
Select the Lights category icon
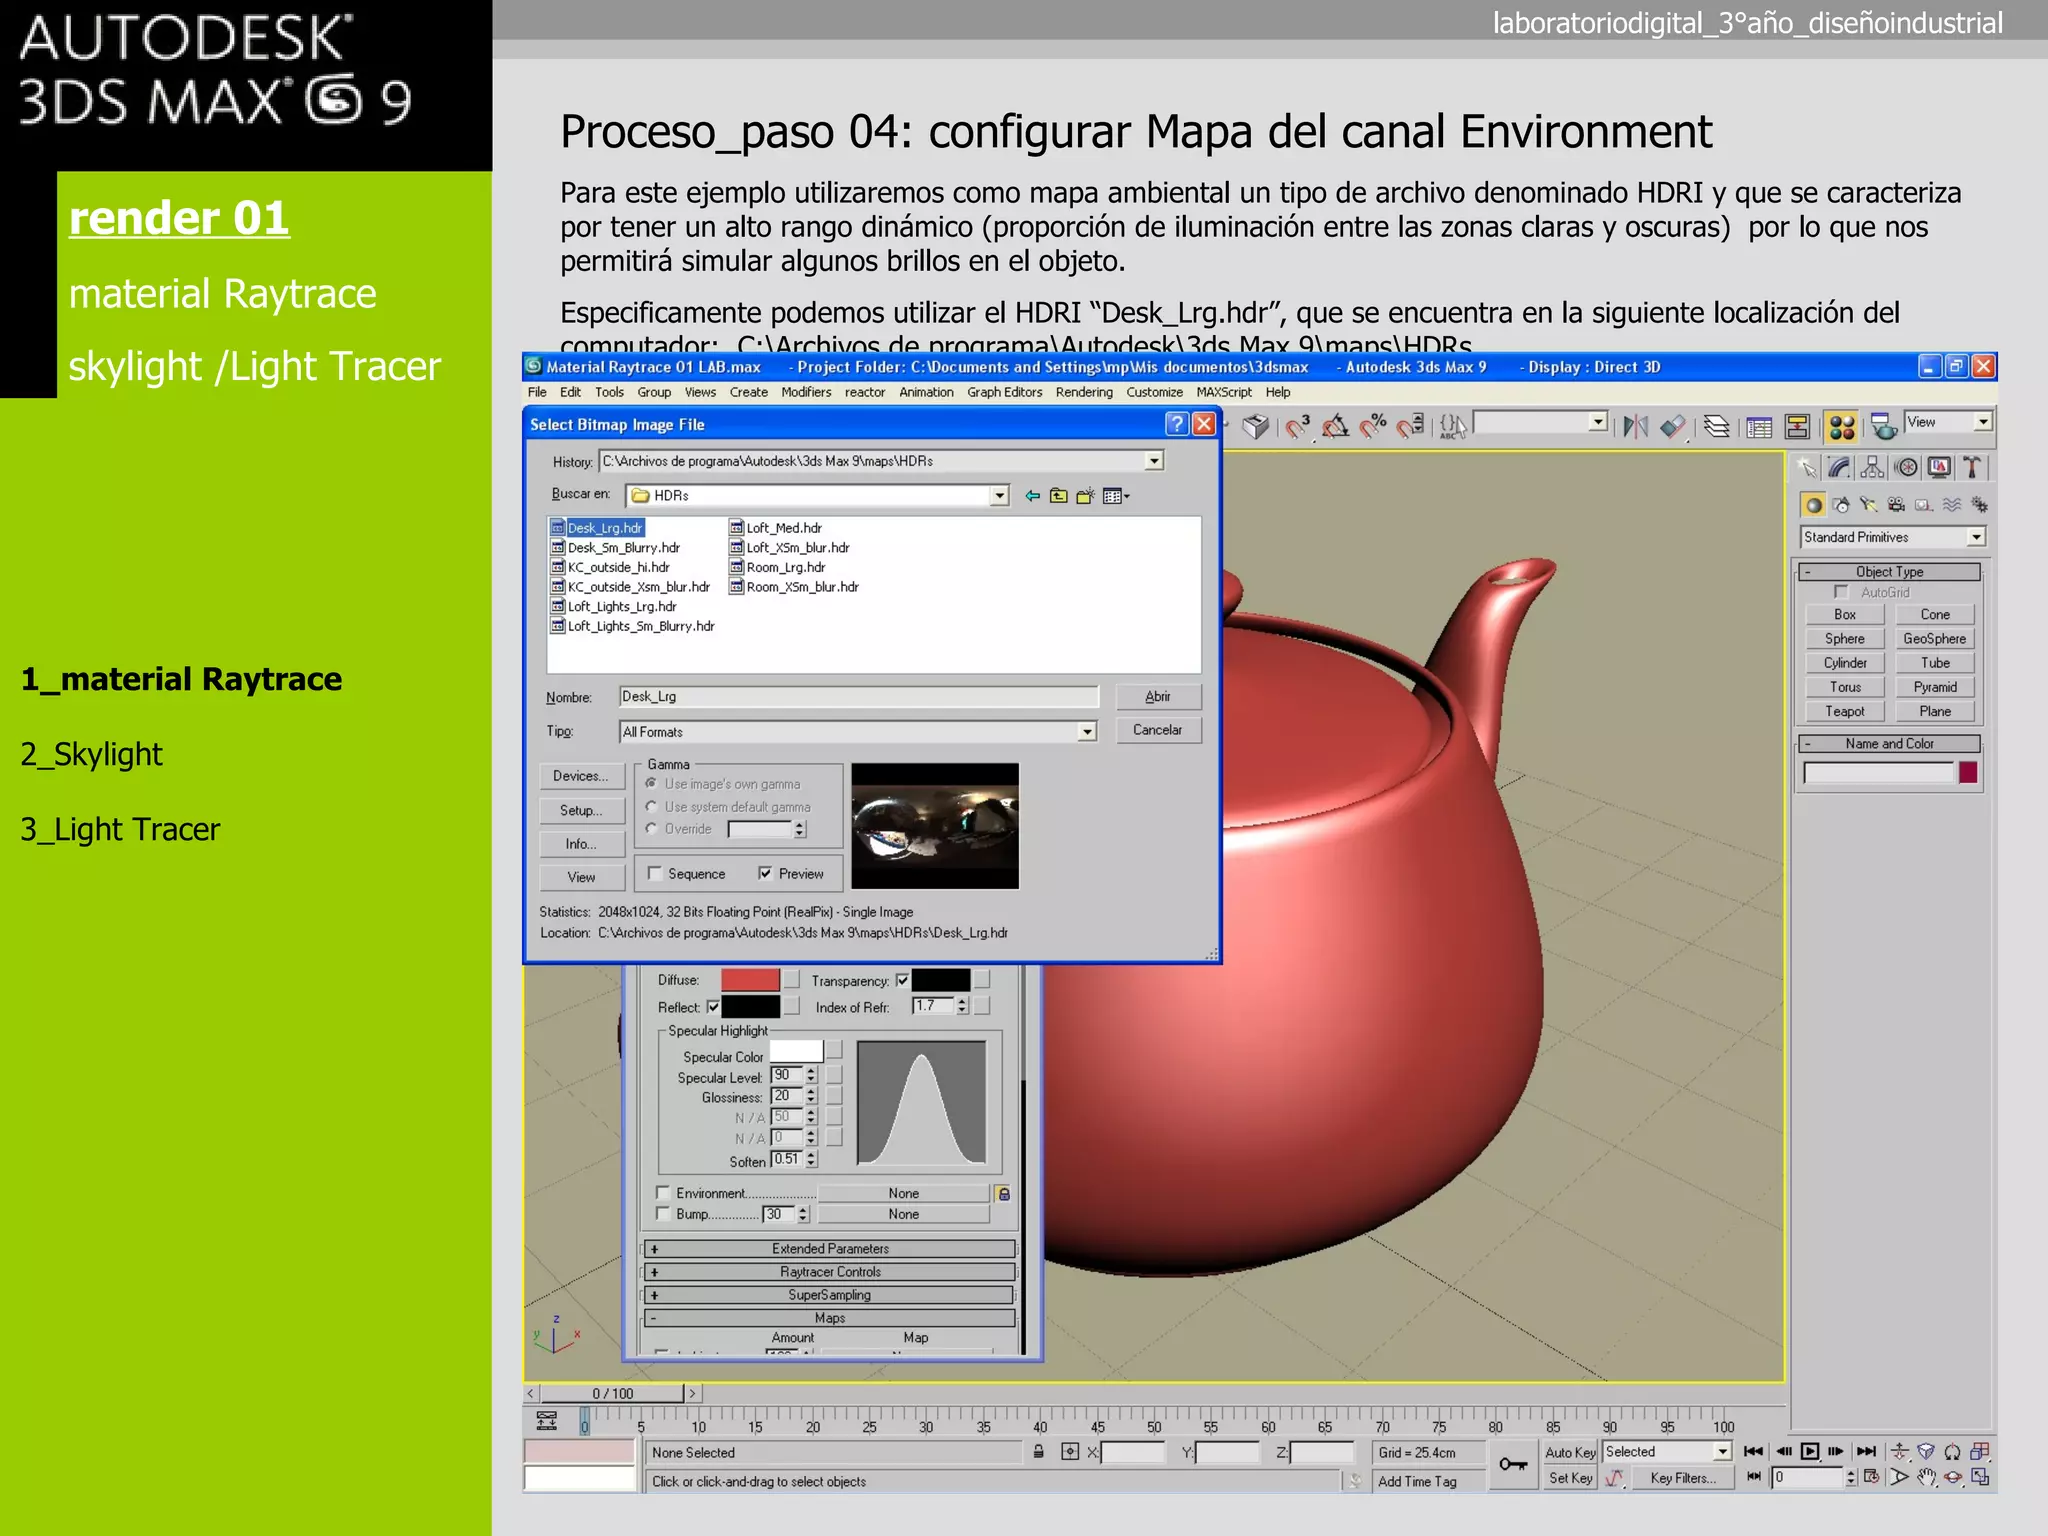[1869, 505]
